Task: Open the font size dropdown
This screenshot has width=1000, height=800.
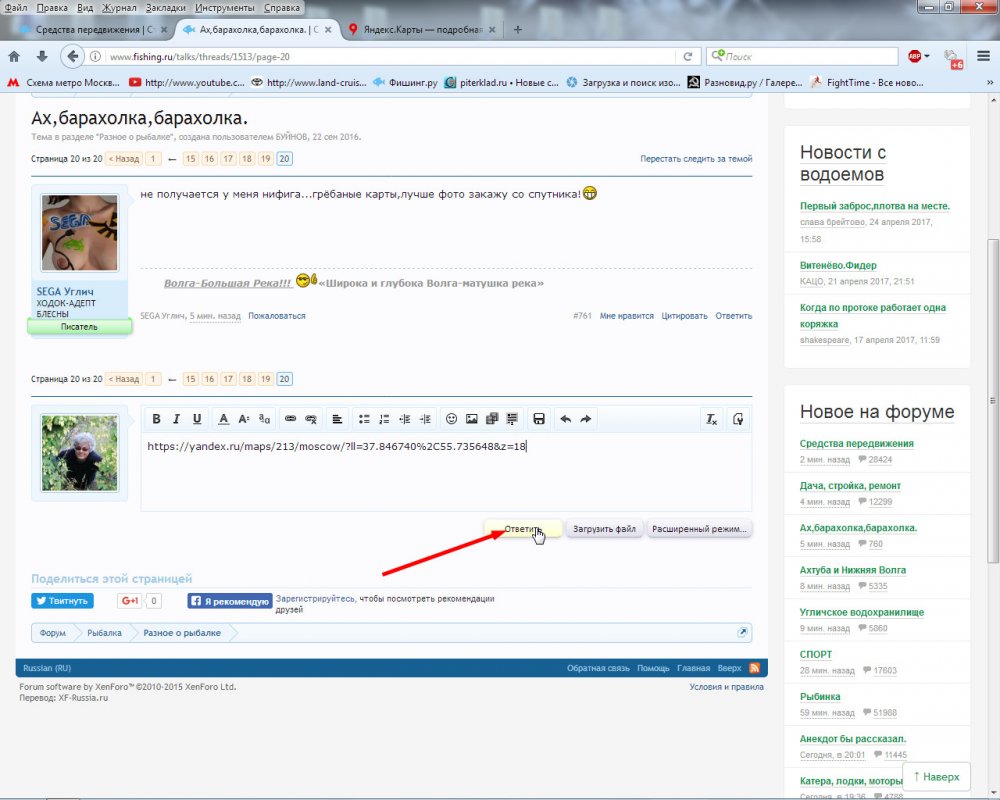Action: coord(244,419)
